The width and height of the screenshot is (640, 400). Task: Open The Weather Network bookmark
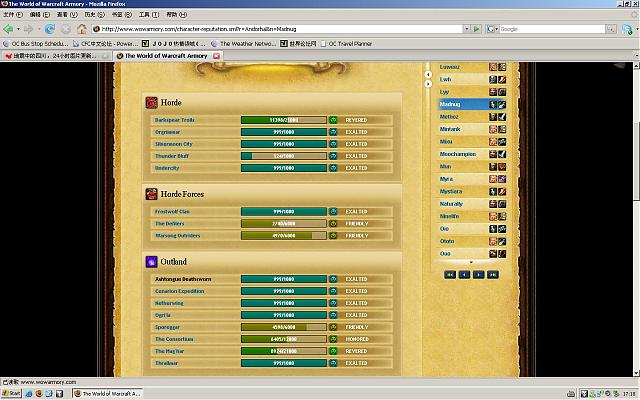[244, 44]
